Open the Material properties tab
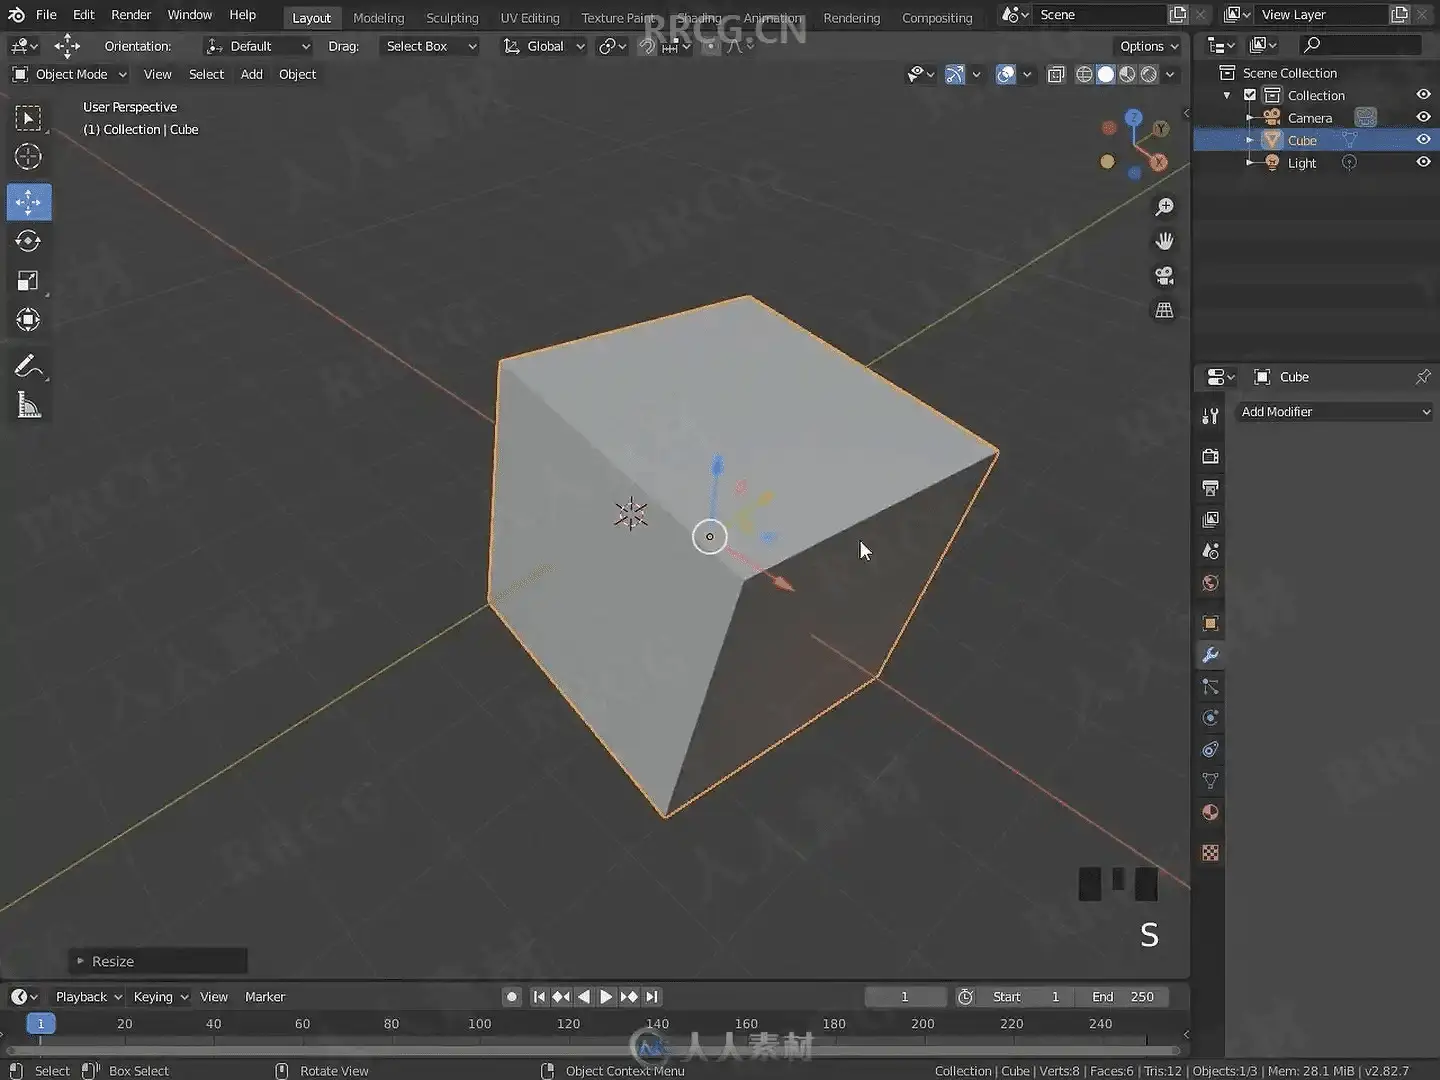1440x1080 pixels. 1210,812
